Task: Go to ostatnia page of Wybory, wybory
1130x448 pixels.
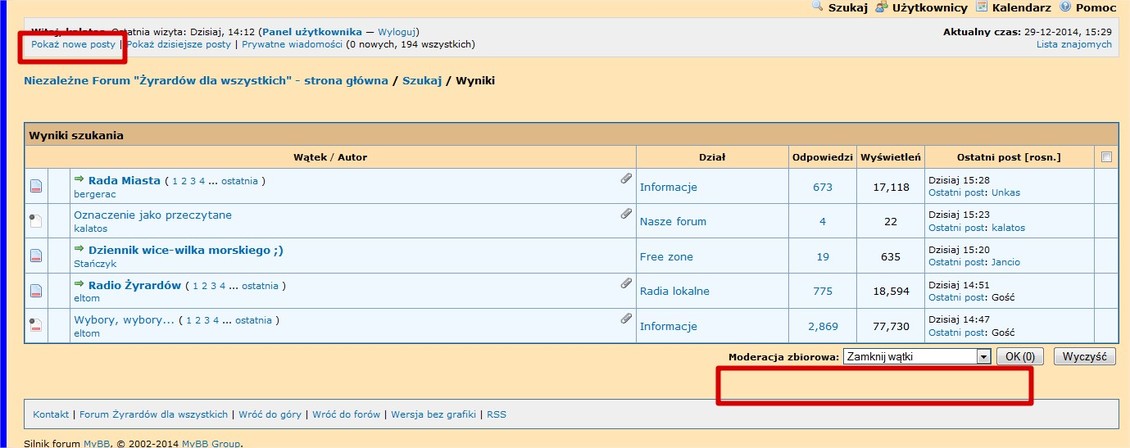Action: click(254, 321)
